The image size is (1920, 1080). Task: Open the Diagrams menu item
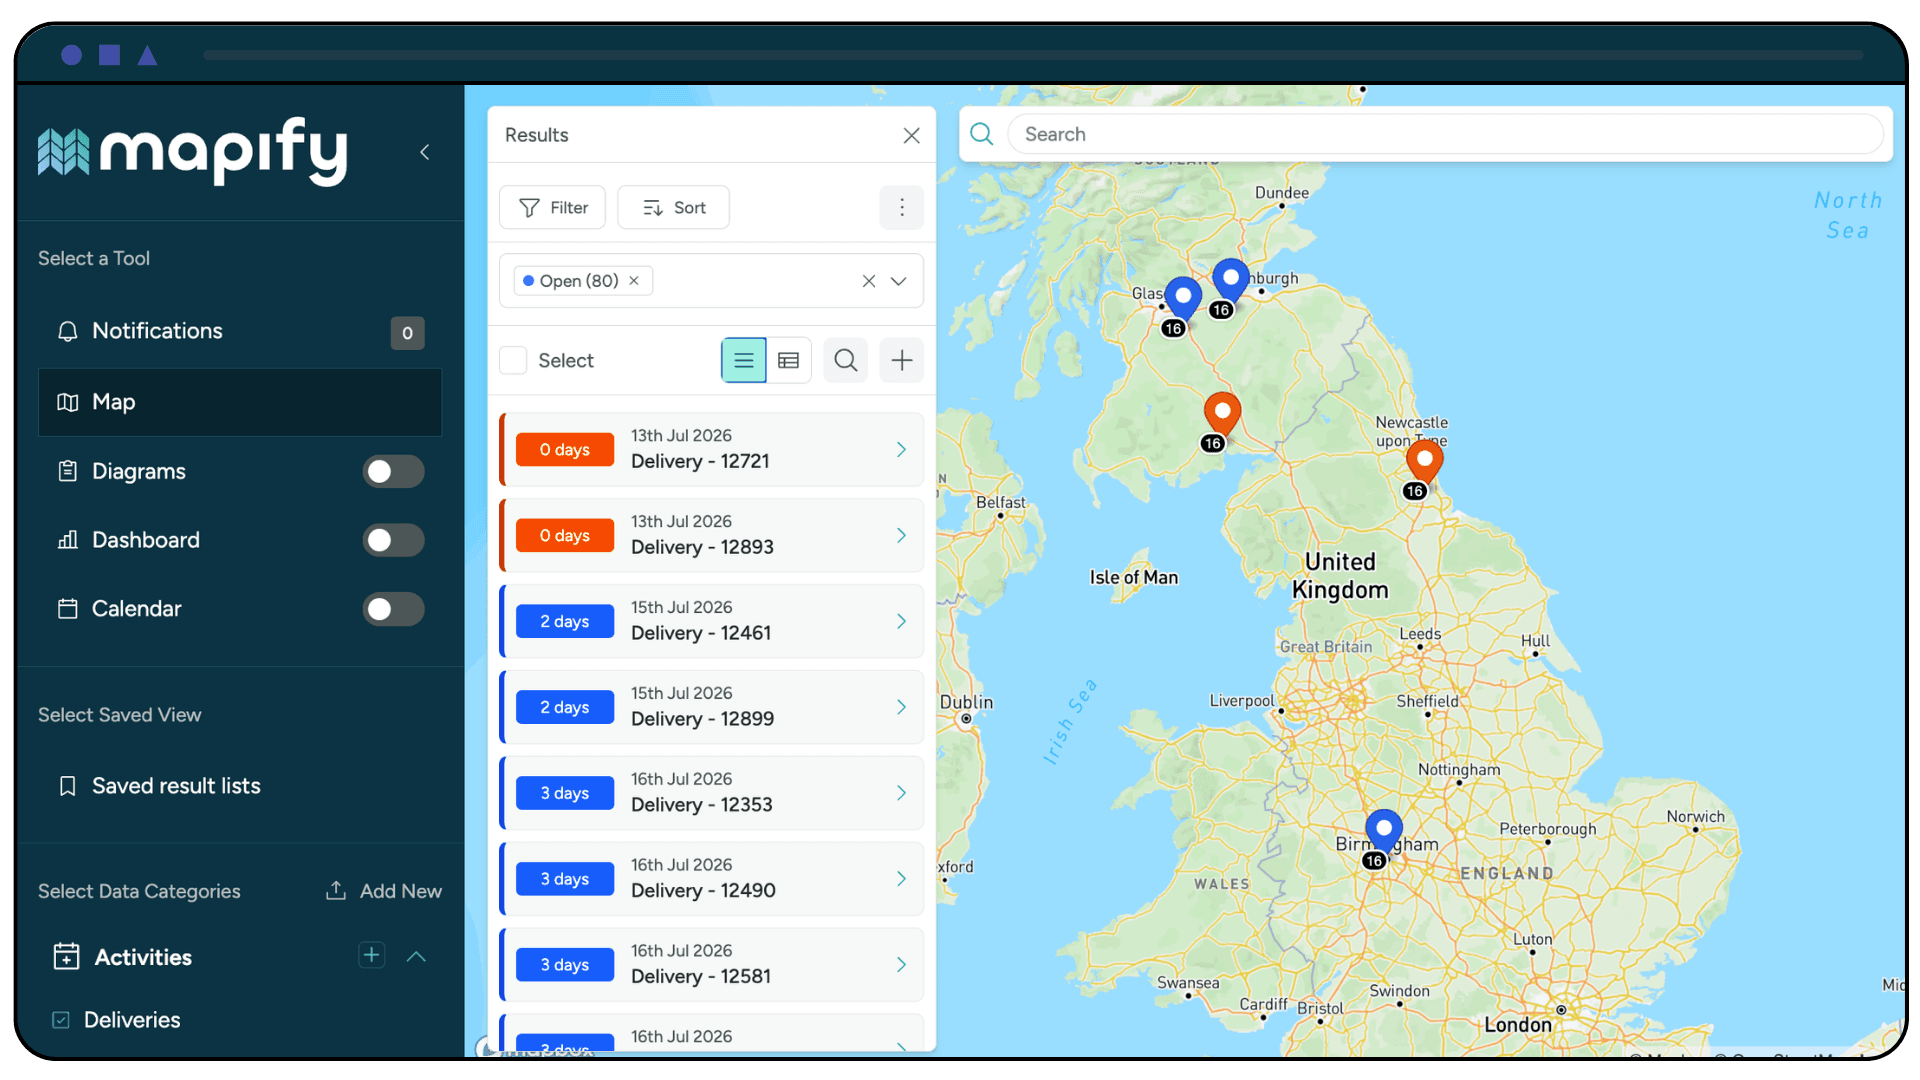click(139, 471)
